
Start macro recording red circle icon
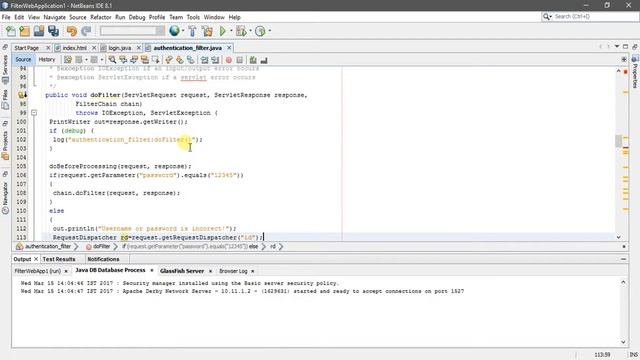click(229, 60)
